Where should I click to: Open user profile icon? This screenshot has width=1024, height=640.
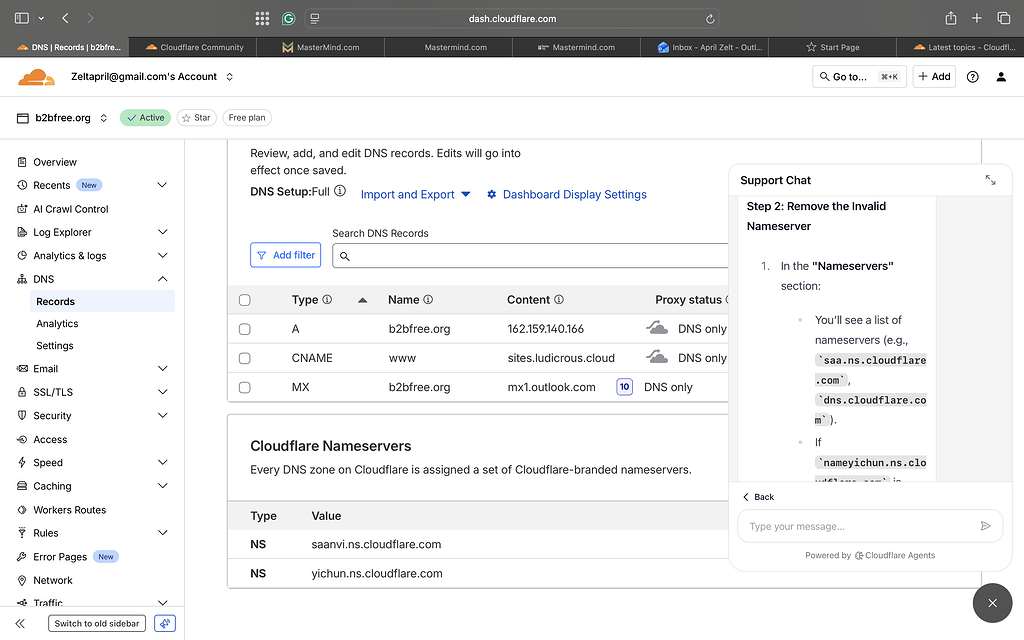(1000, 77)
